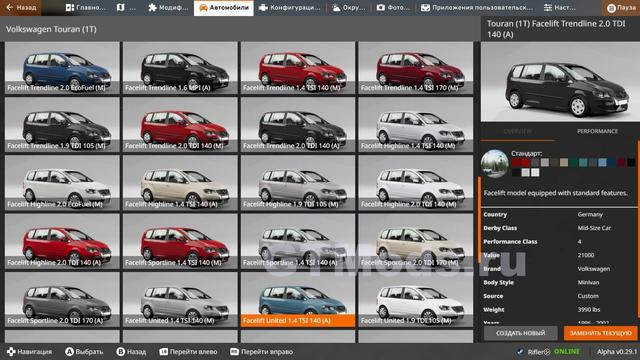Open the Окружение environment tab
The image size is (640, 360).
348,7
